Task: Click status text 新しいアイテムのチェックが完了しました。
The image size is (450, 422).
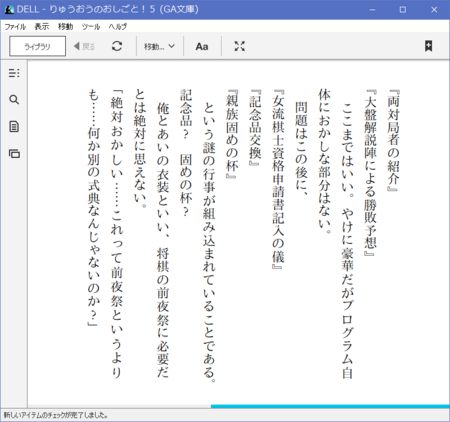Action: point(56,415)
